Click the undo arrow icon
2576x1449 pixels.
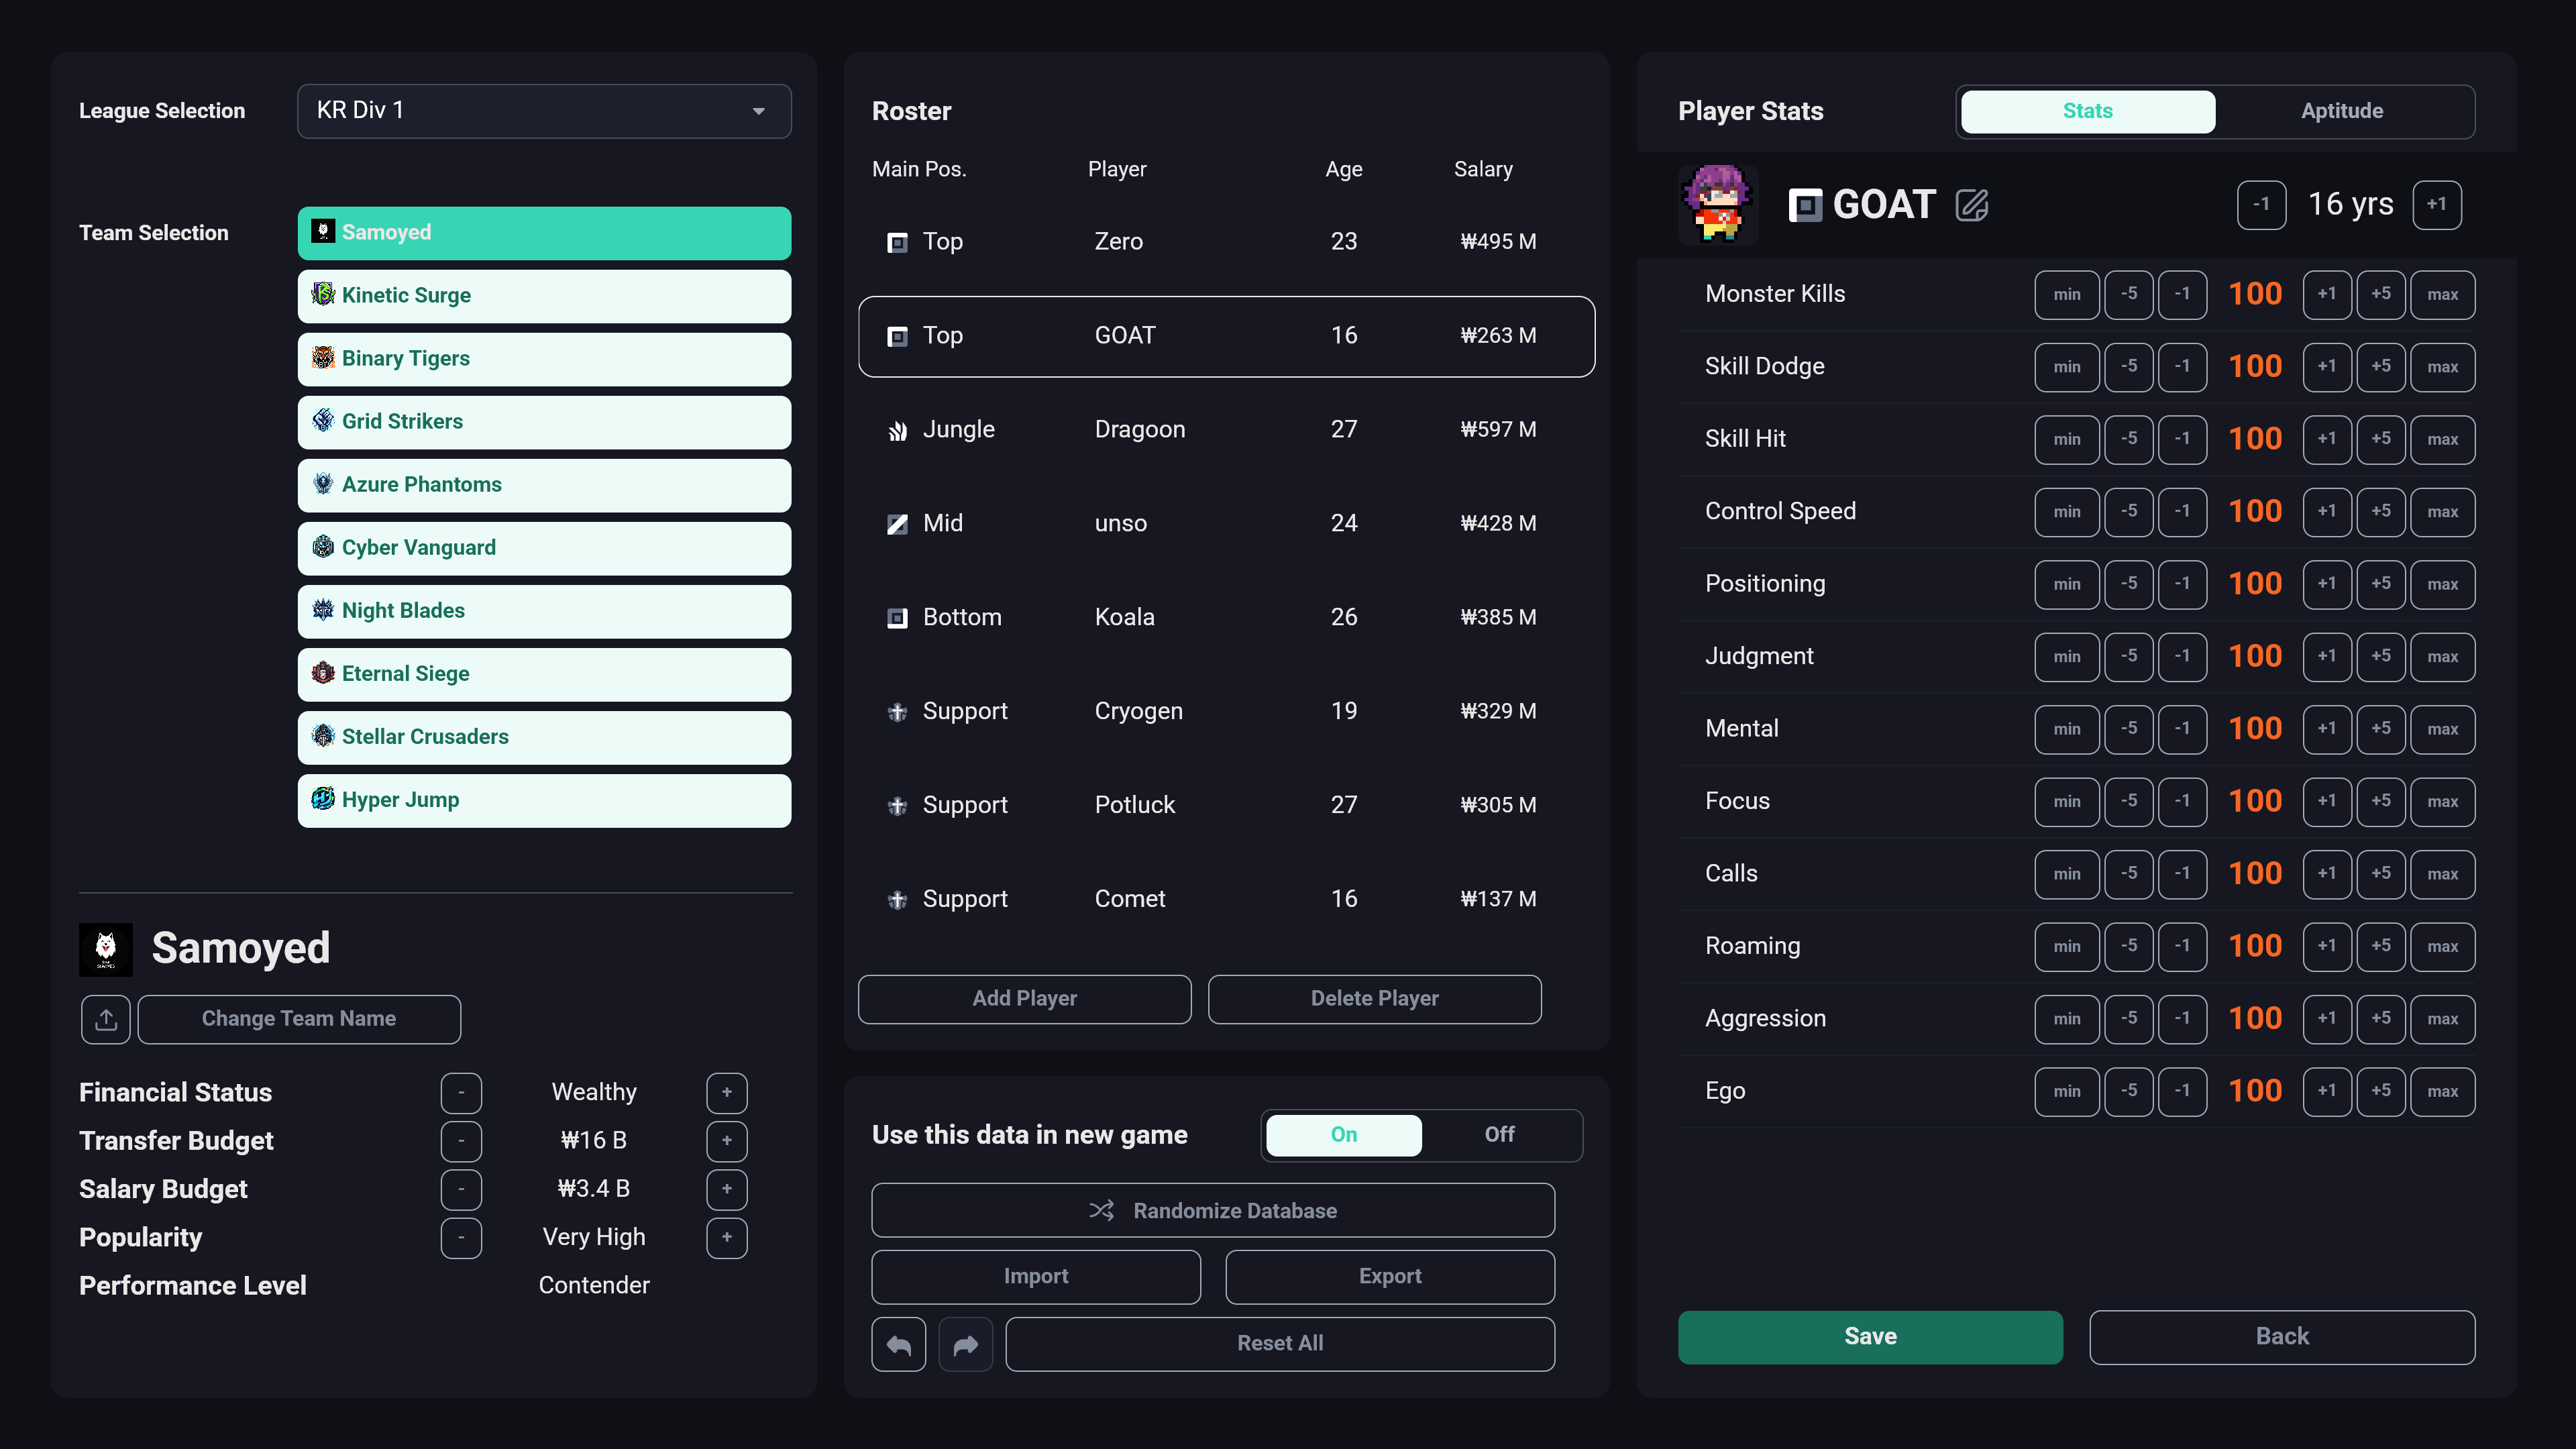pyautogui.click(x=898, y=1344)
